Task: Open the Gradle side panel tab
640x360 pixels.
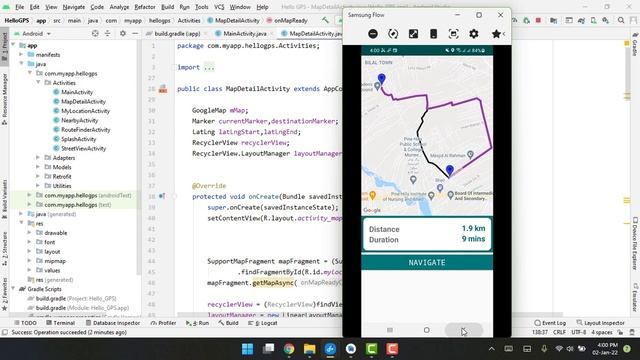Action: (x=635, y=43)
